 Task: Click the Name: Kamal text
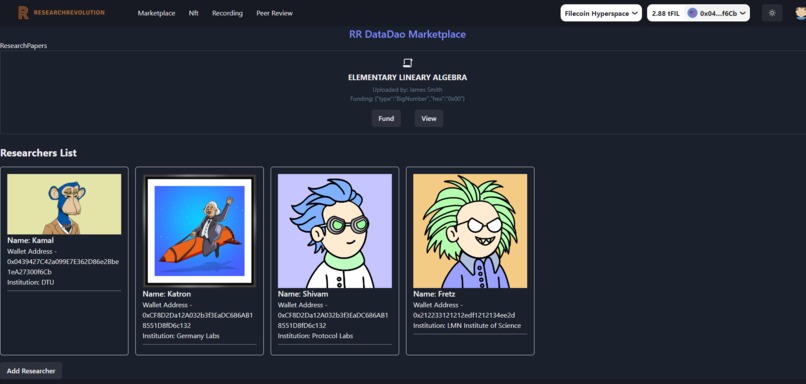[30, 240]
